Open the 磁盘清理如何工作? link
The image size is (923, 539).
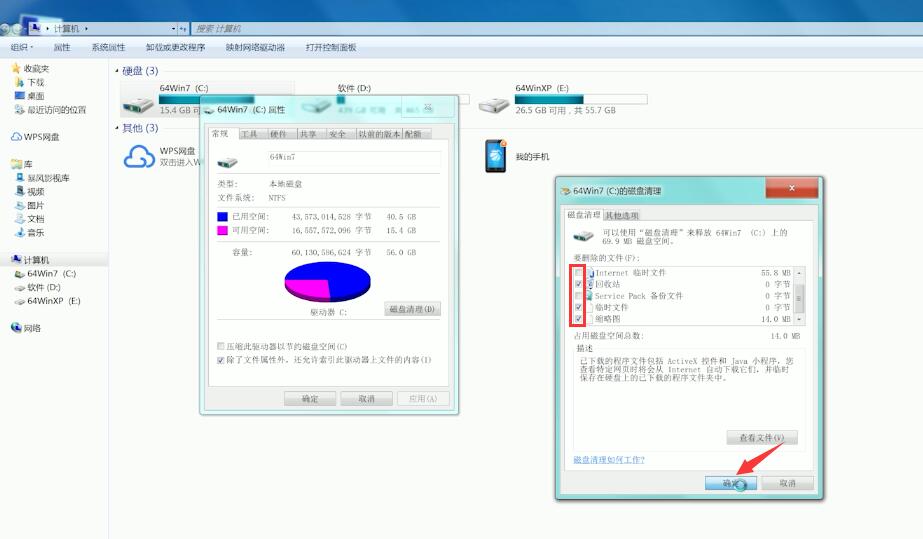(609, 460)
